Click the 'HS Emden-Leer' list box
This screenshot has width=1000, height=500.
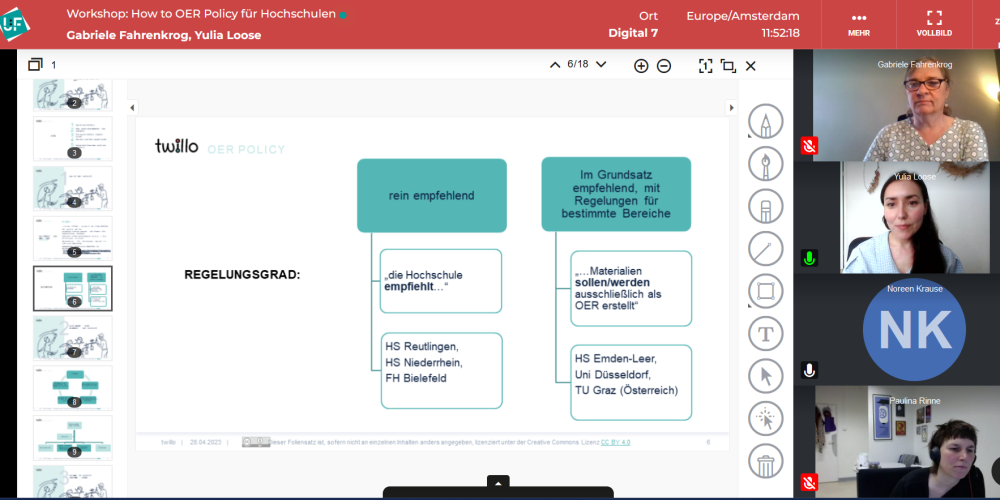[x=631, y=383]
